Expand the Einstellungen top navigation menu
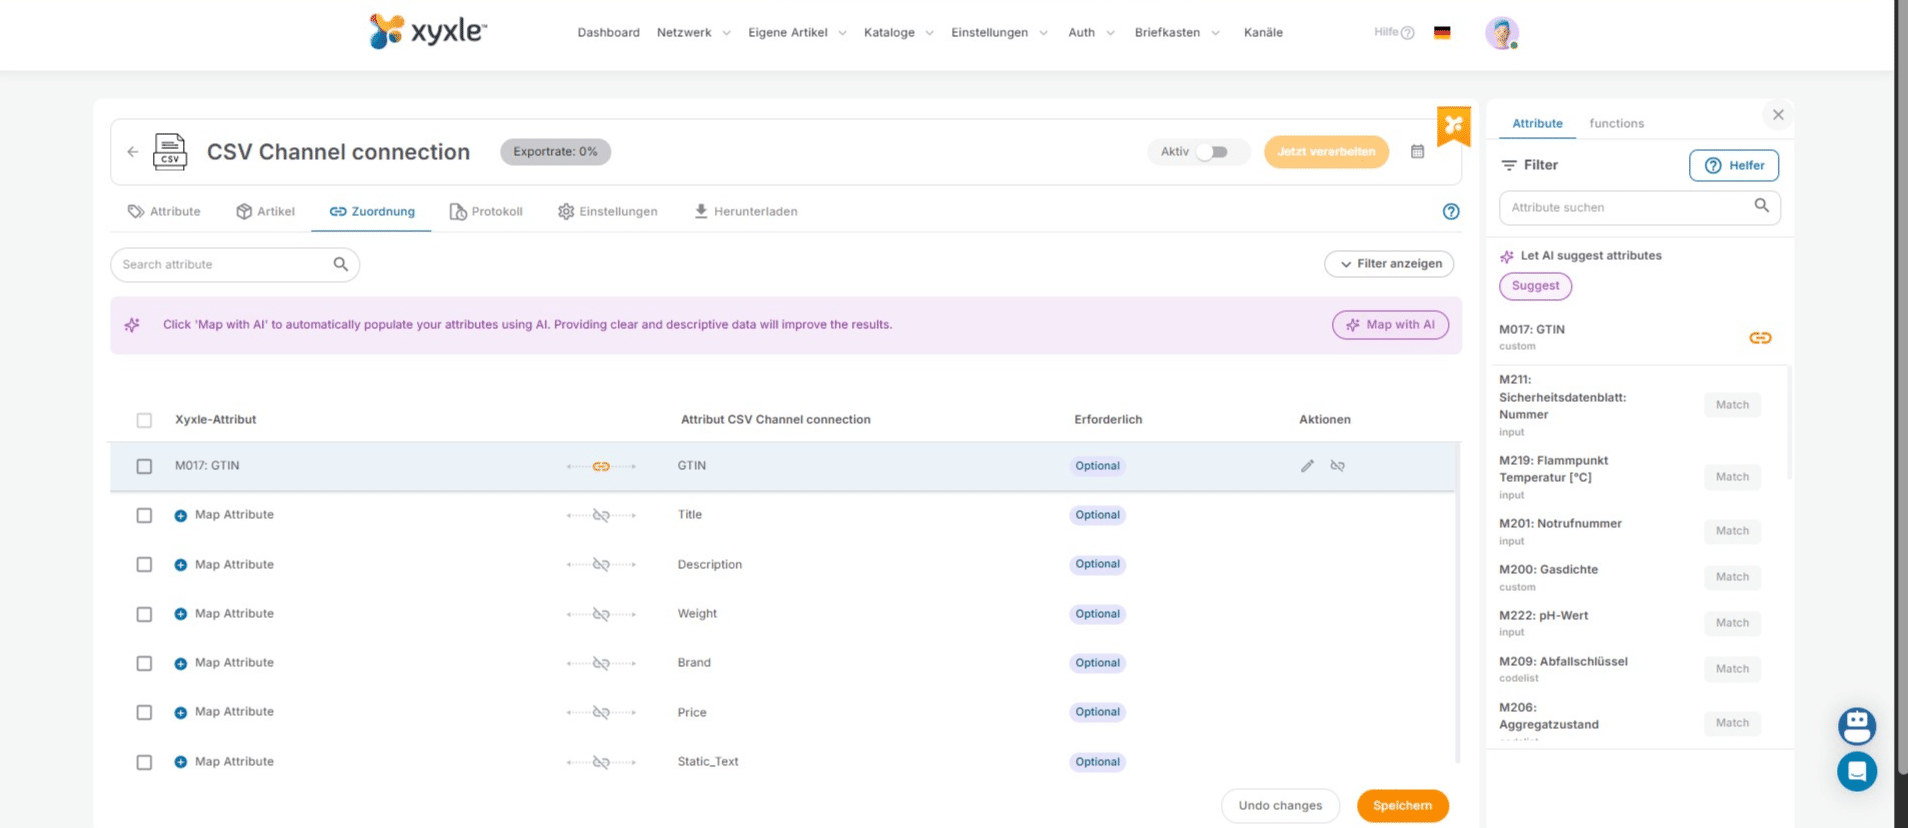Viewport: 1908px width, 828px height. click(999, 33)
